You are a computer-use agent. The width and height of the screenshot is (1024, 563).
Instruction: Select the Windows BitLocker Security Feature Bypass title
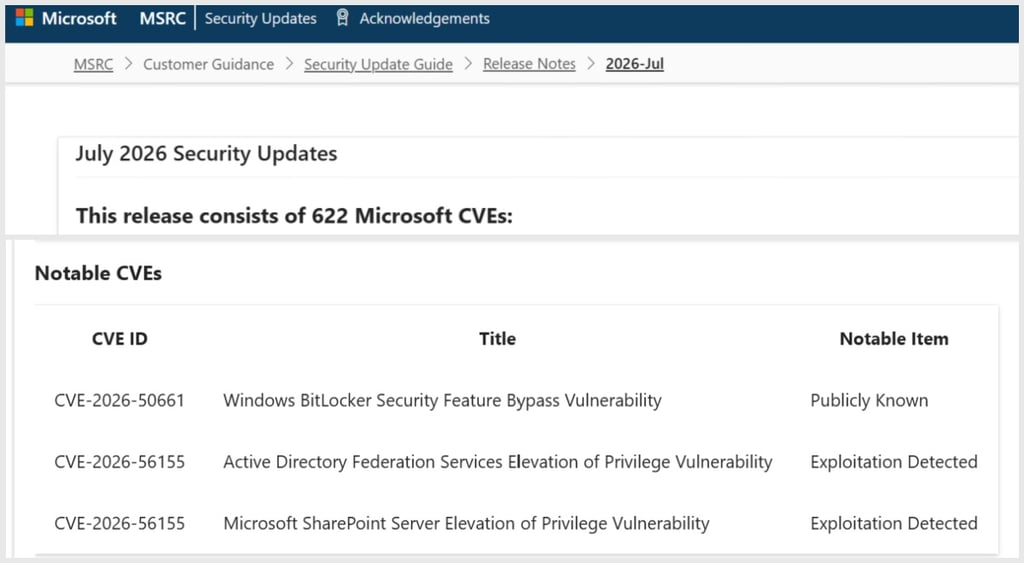click(442, 400)
